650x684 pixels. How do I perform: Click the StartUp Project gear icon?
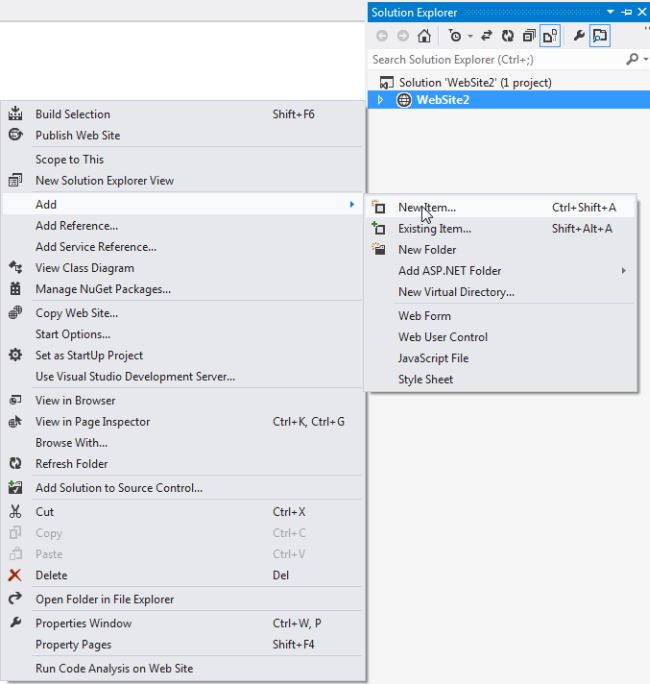coord(15,355)
